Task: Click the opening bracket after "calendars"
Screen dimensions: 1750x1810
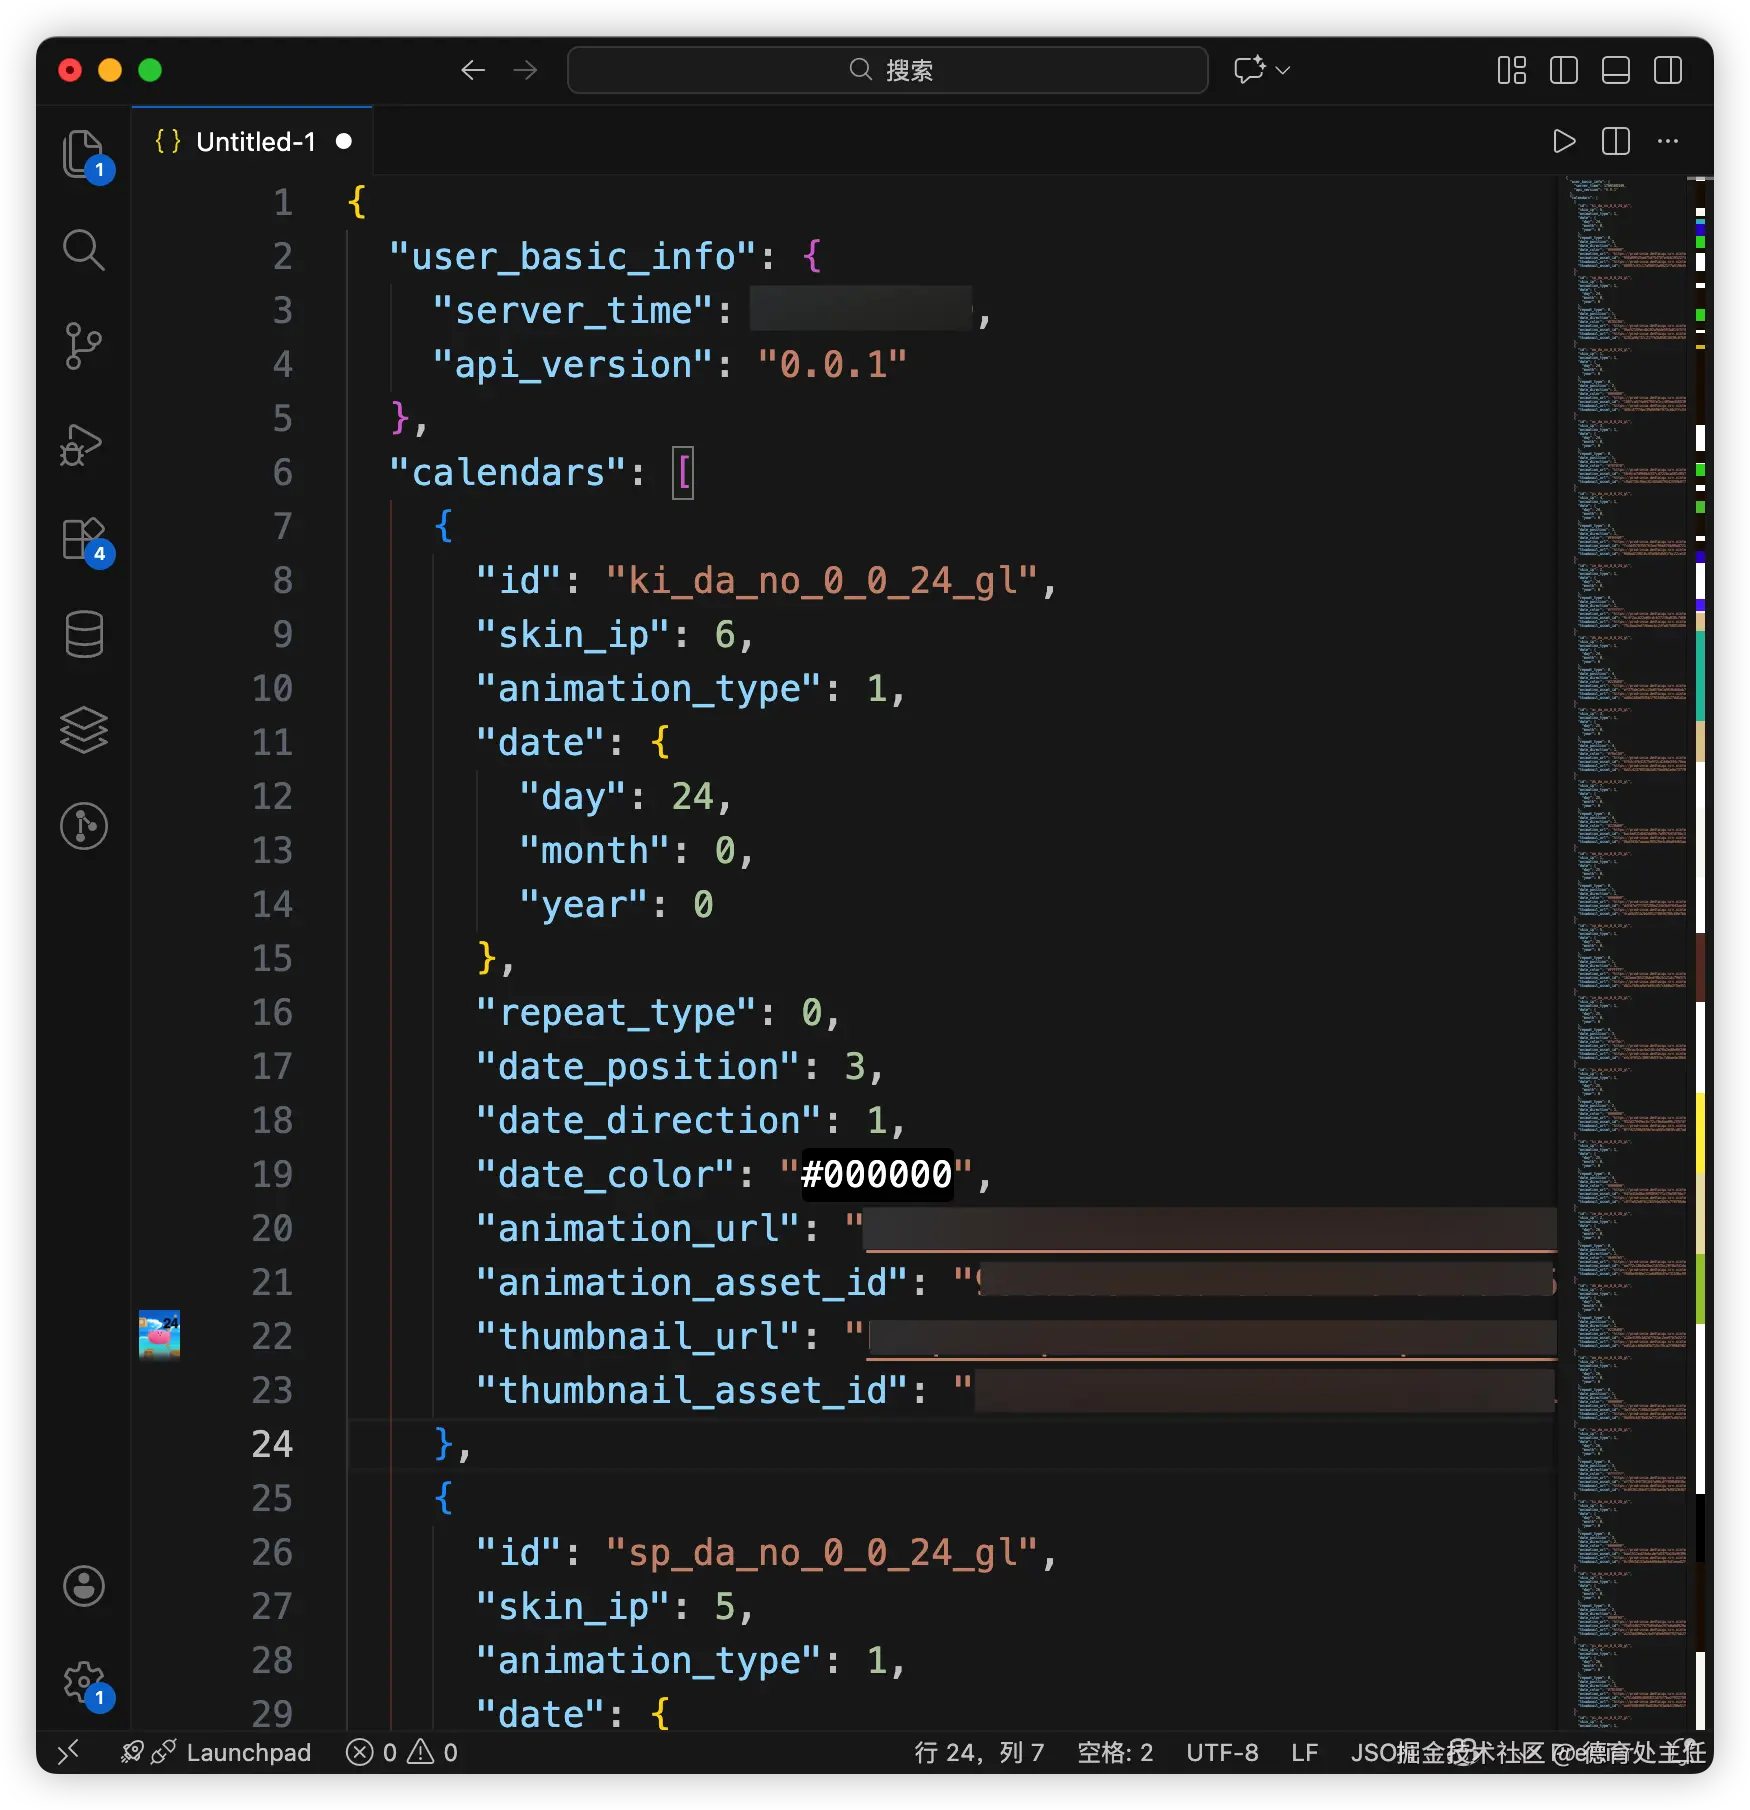Action: 683,473
